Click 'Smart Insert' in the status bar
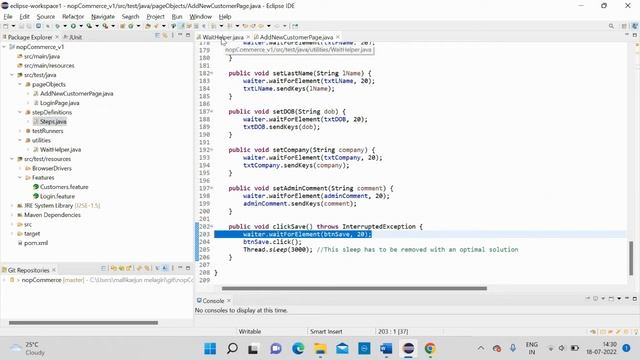The width and height of the screenshot is (640, 360). (326, 332)
